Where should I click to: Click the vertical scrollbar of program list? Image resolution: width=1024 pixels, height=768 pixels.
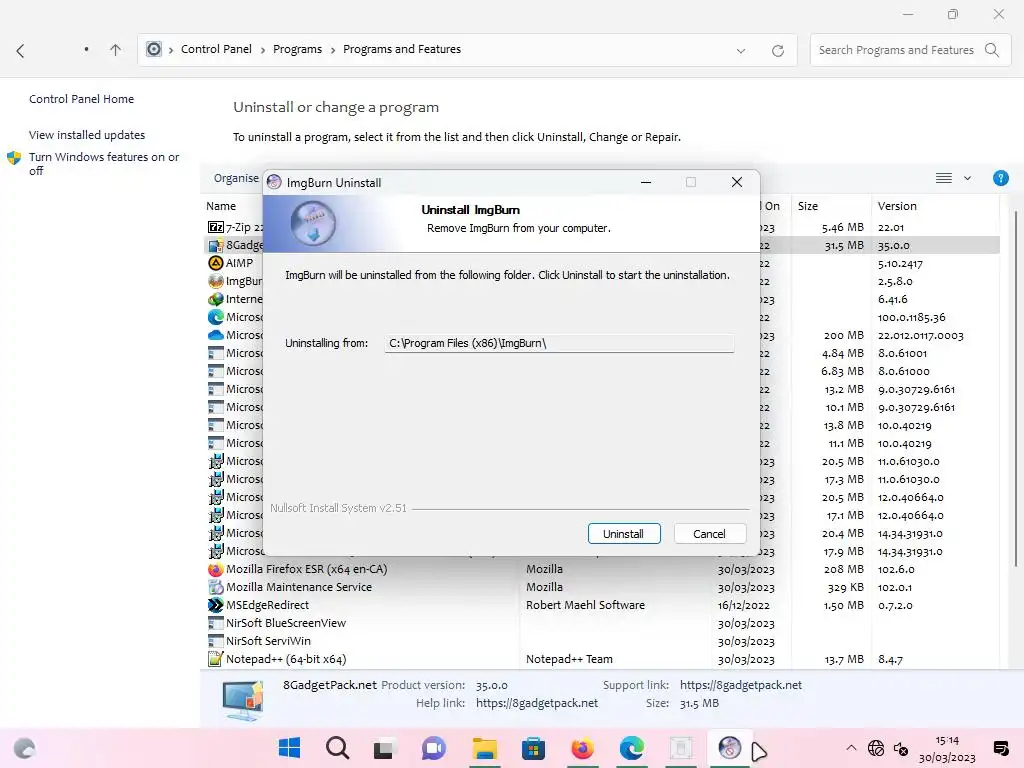(1016, 389)
